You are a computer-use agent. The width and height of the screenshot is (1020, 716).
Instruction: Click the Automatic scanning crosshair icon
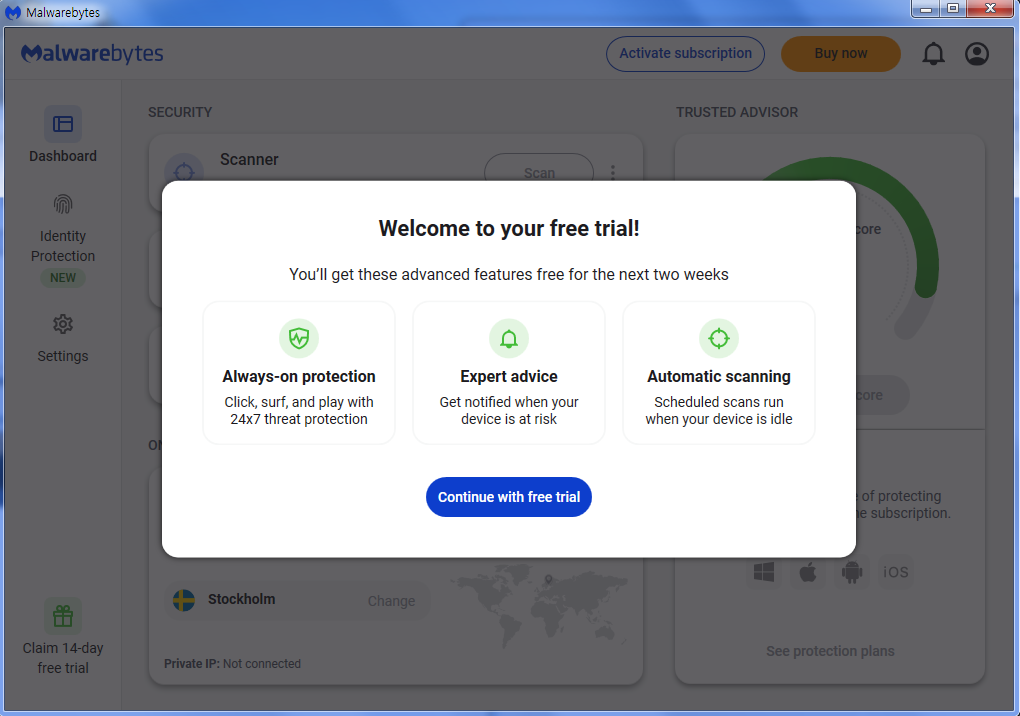tap(719, 338)
